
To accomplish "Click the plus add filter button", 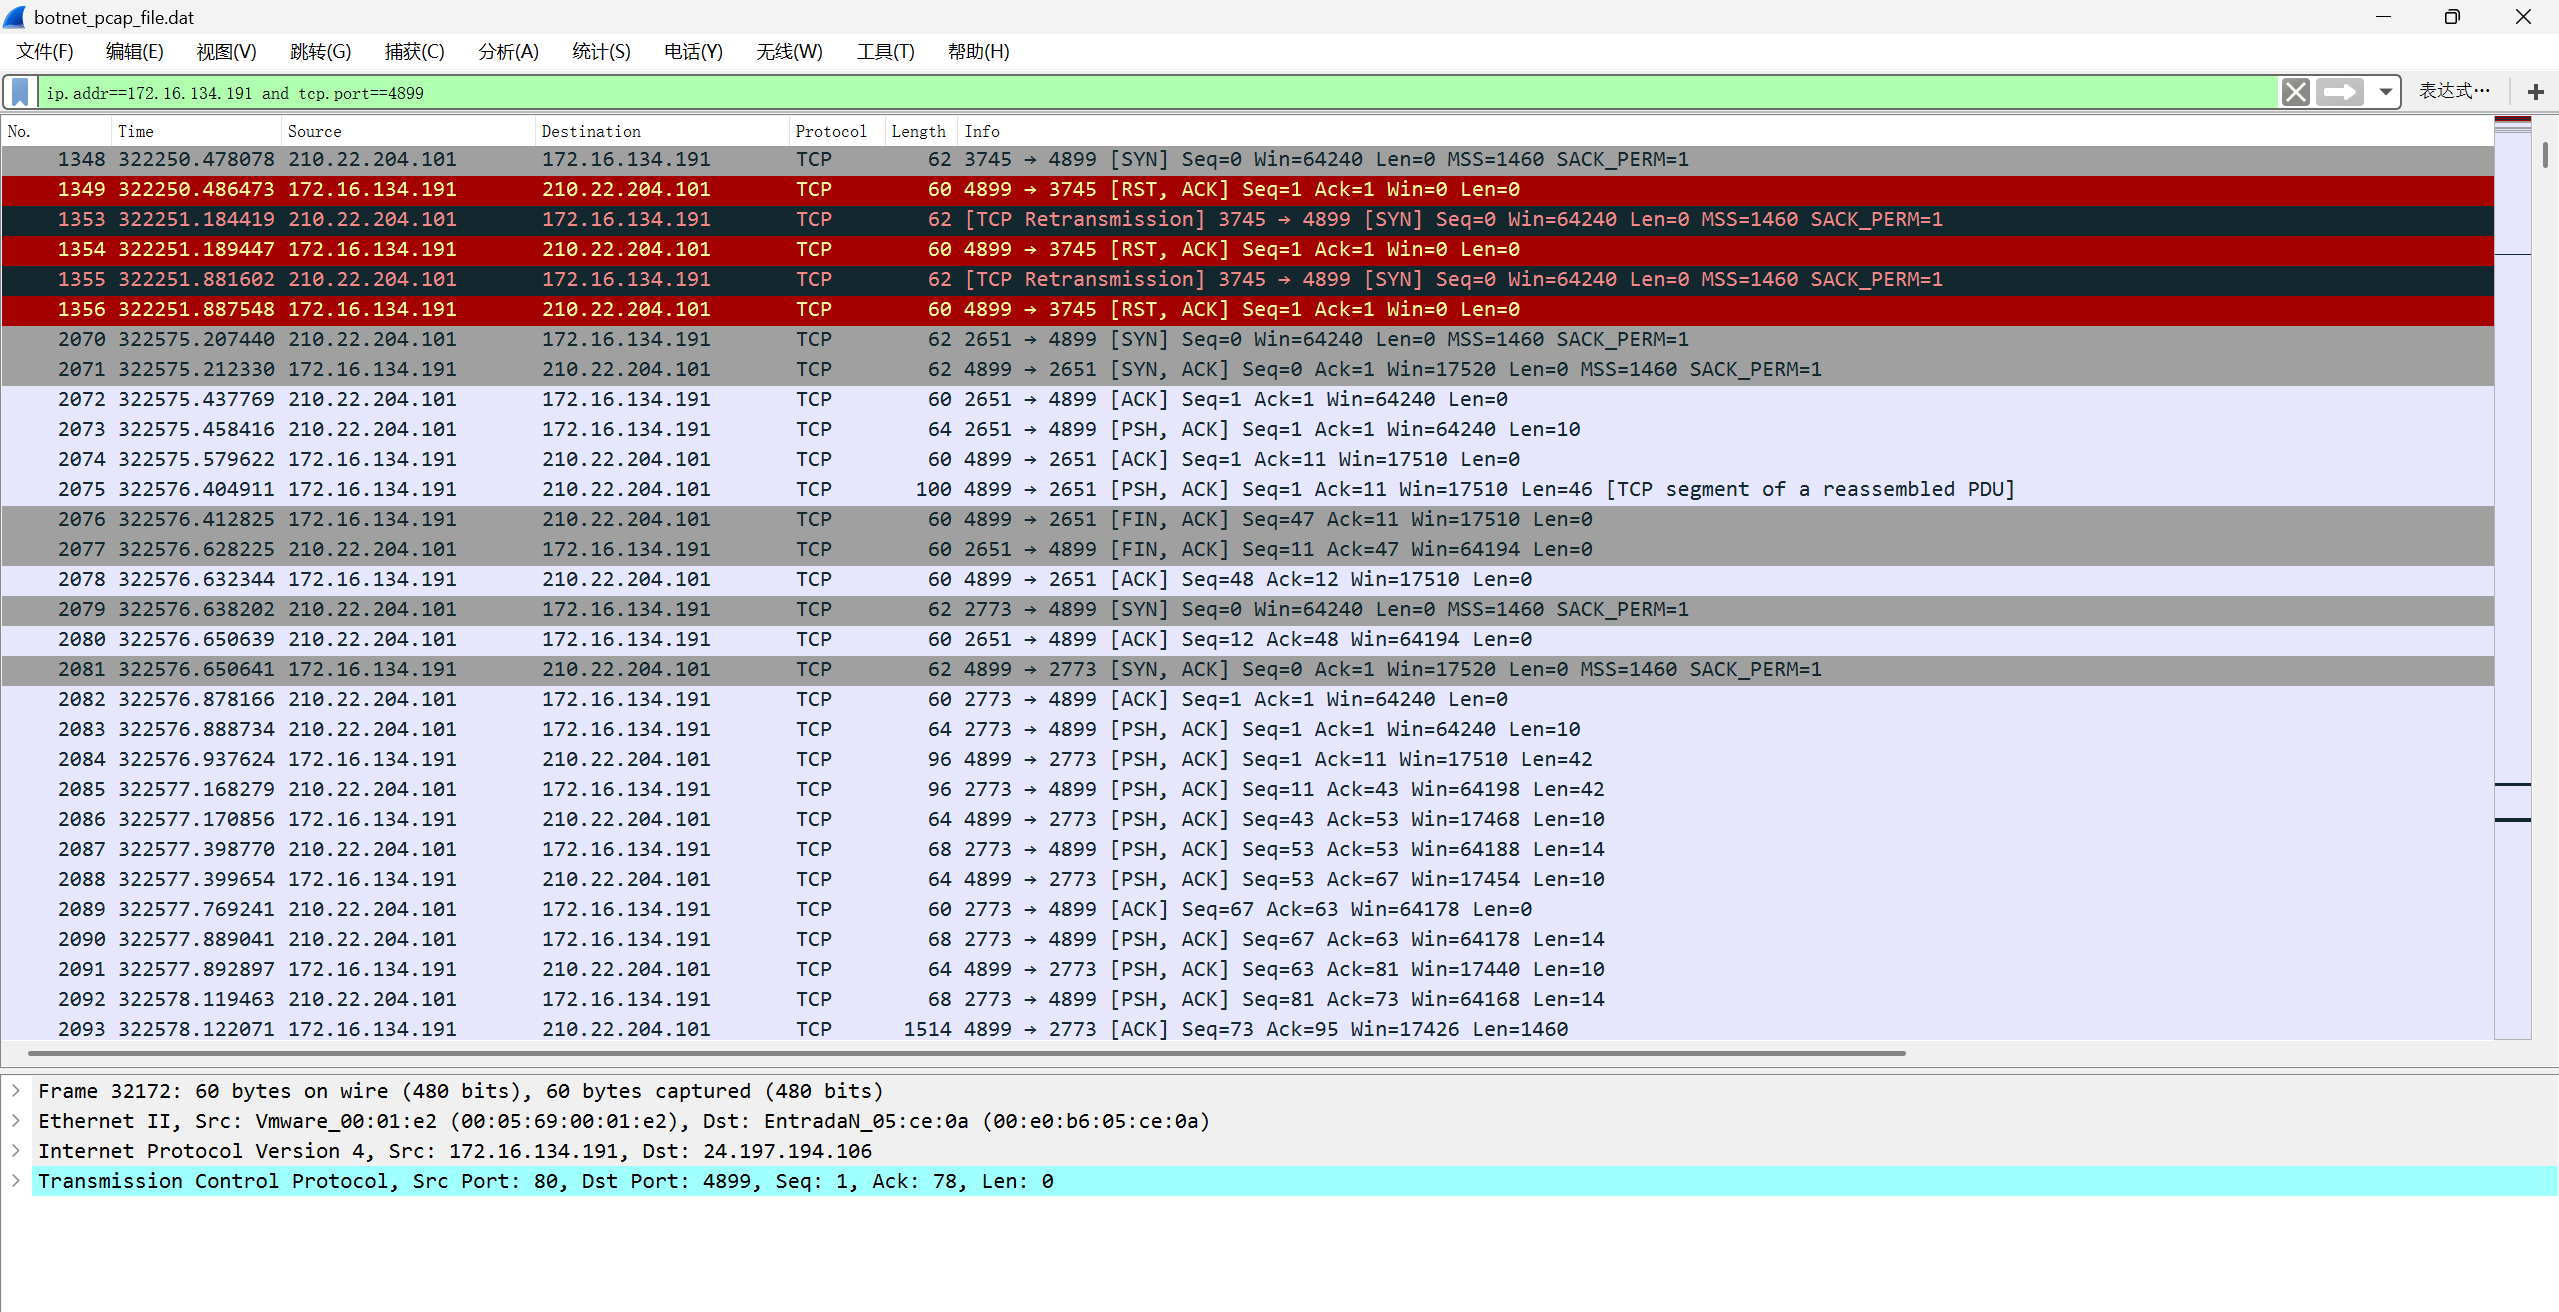I will pyautogui.click(x=2535, y=92).
